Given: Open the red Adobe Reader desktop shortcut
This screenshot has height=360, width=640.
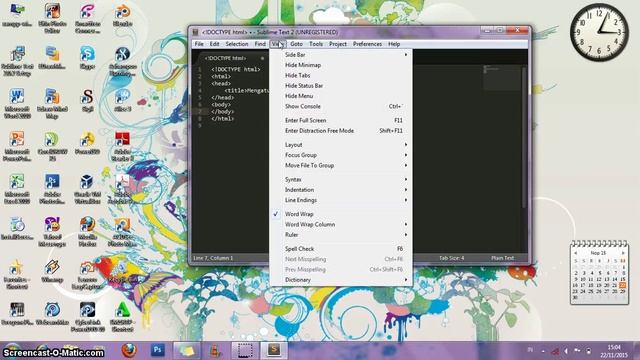Looking at the screenshot, I should click(122, 146).
